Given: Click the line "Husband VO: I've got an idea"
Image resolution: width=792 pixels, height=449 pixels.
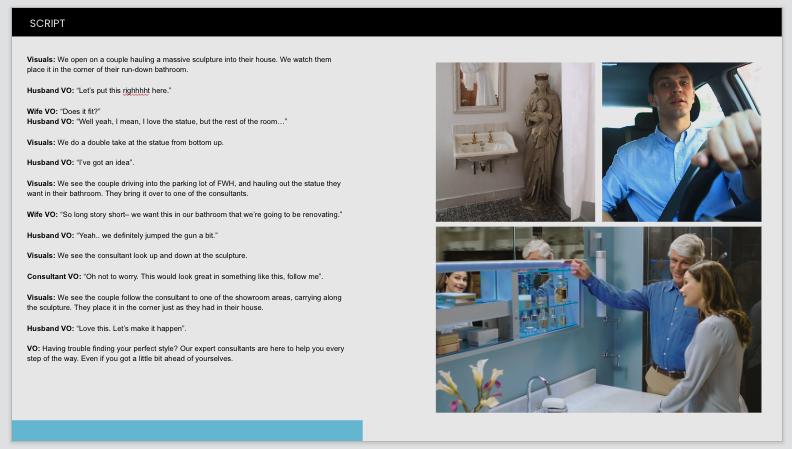Looking at the screenshot, I should 80,163.
